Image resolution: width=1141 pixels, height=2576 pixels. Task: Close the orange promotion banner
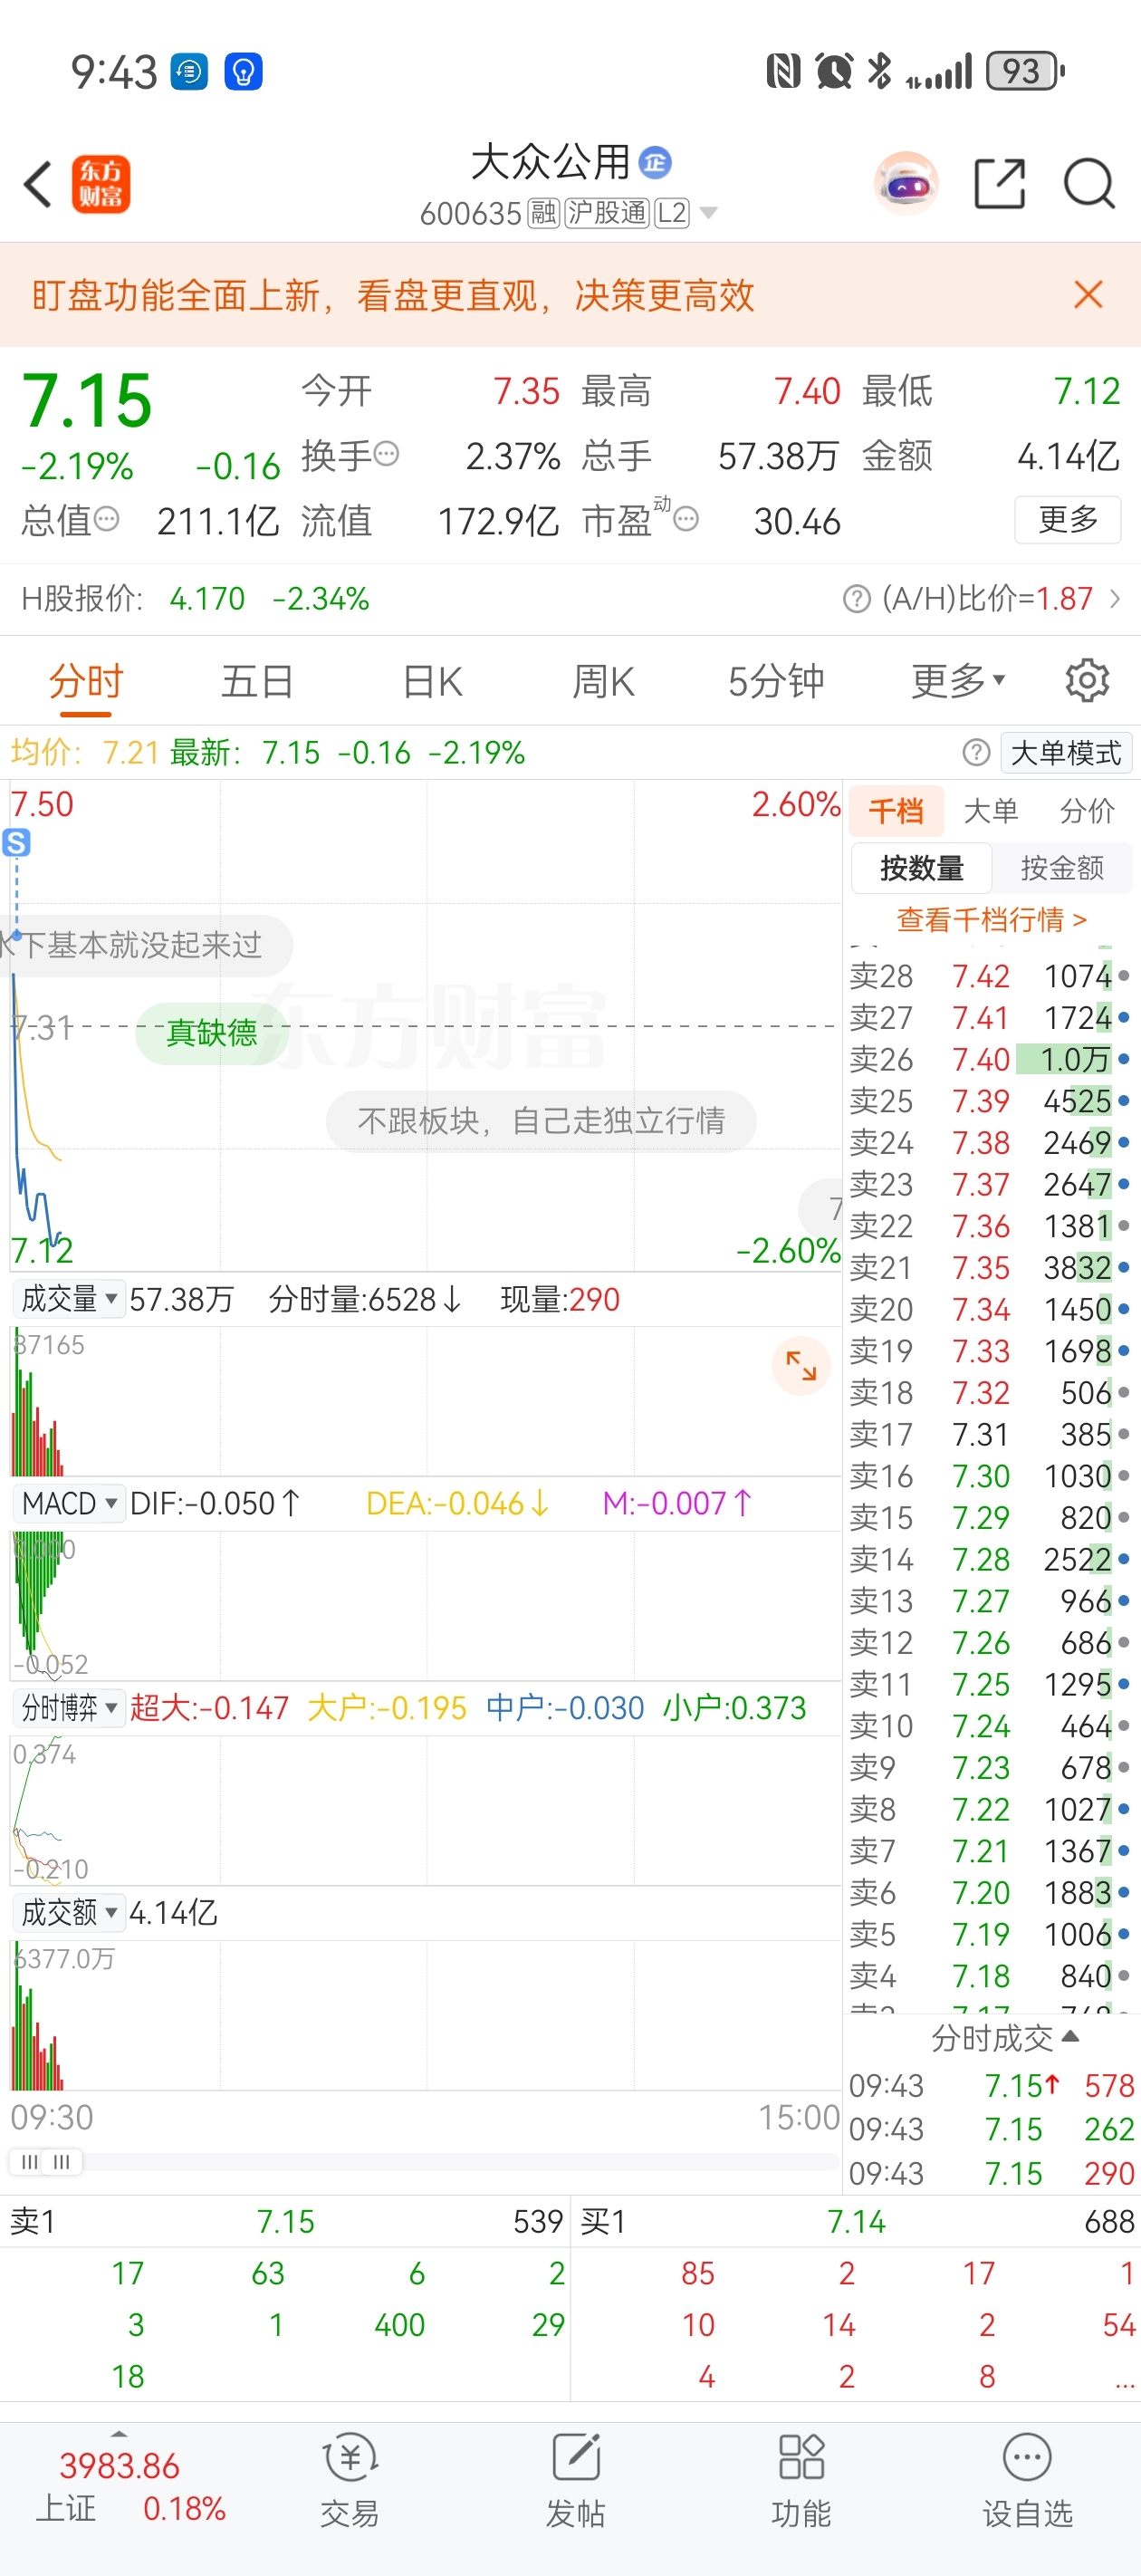[1088, 295]
